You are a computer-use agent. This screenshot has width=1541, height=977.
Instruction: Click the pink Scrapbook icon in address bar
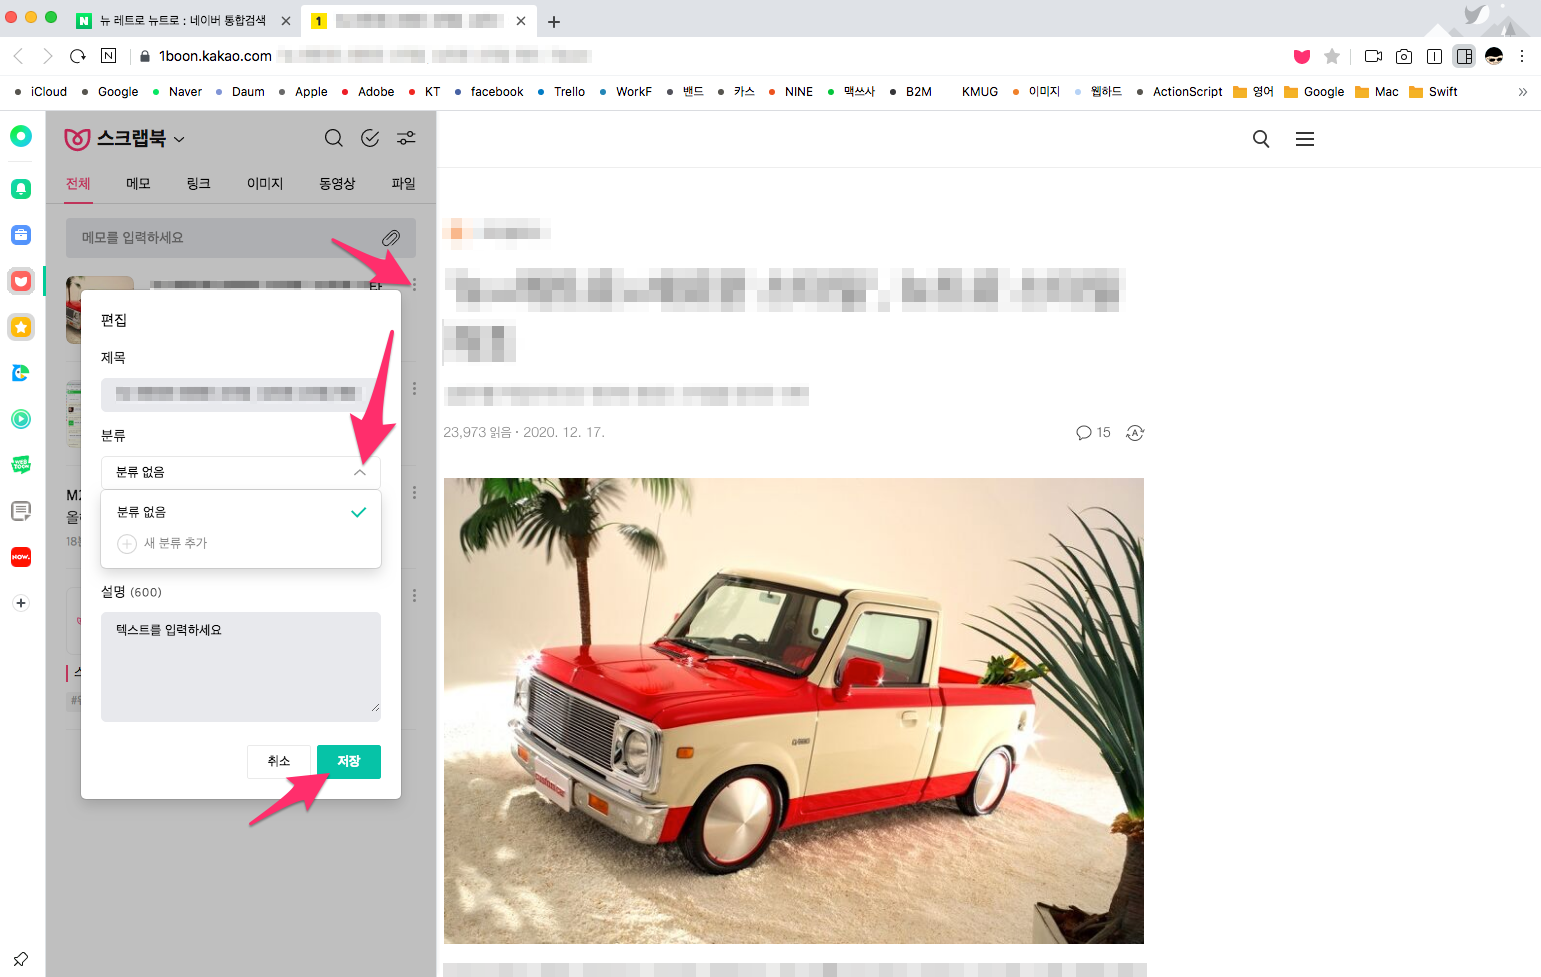[1302, 56]
